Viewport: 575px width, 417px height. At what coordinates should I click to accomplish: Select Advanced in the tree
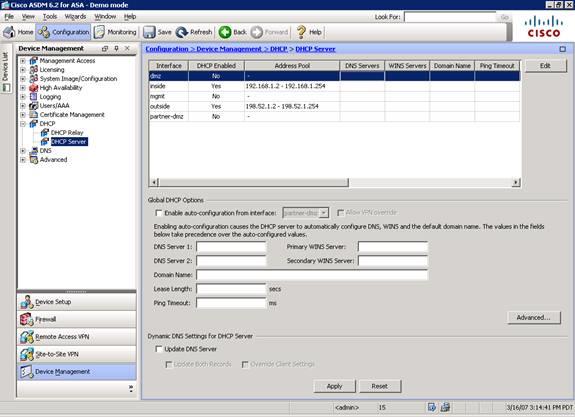pyautogui.click(x=53, y=160)
